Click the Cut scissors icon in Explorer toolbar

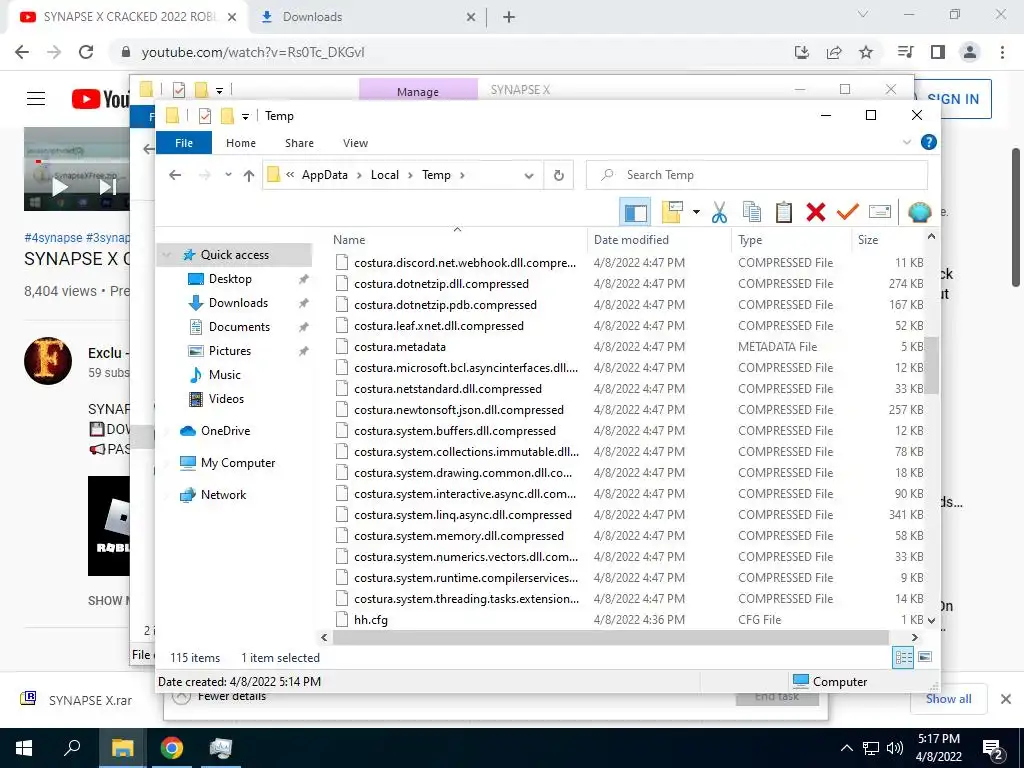pyautogui.click(x=719, y=212)
